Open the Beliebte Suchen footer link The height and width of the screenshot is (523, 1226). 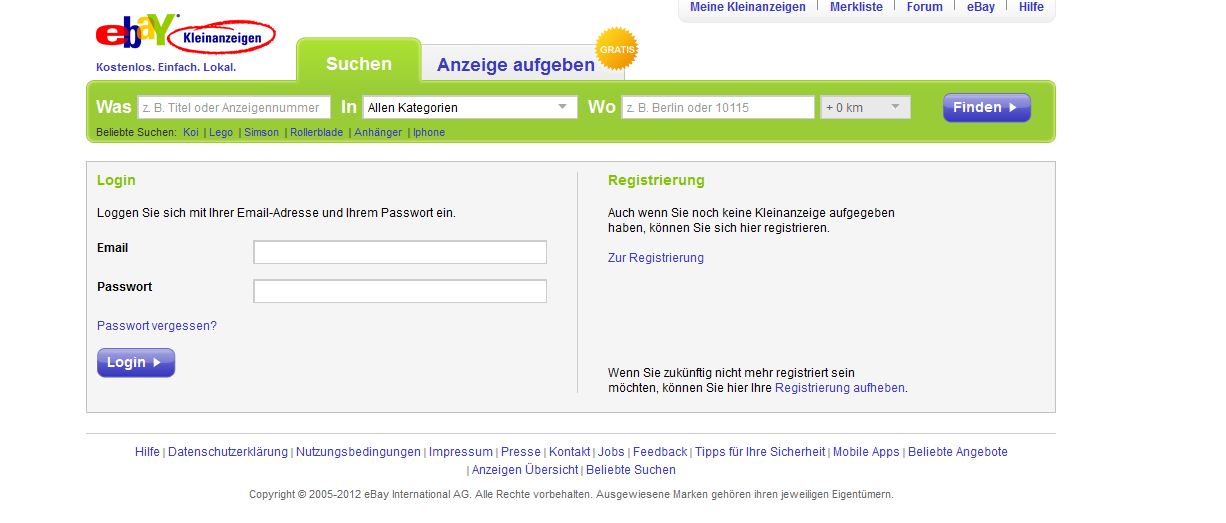[x=631, y=470]
